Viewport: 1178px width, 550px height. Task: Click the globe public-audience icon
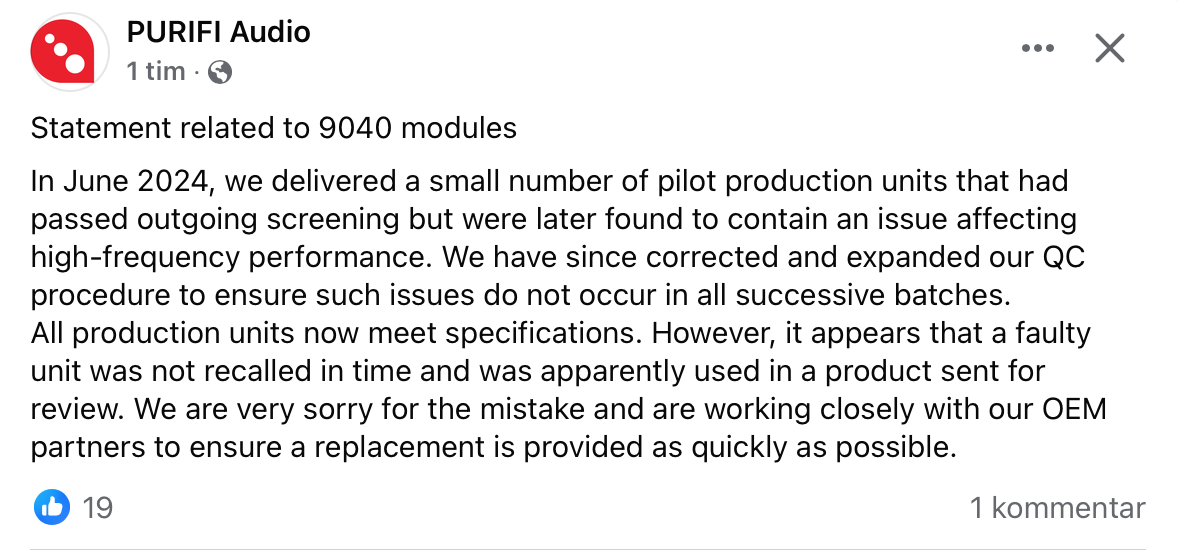click(x=219, y=72)
